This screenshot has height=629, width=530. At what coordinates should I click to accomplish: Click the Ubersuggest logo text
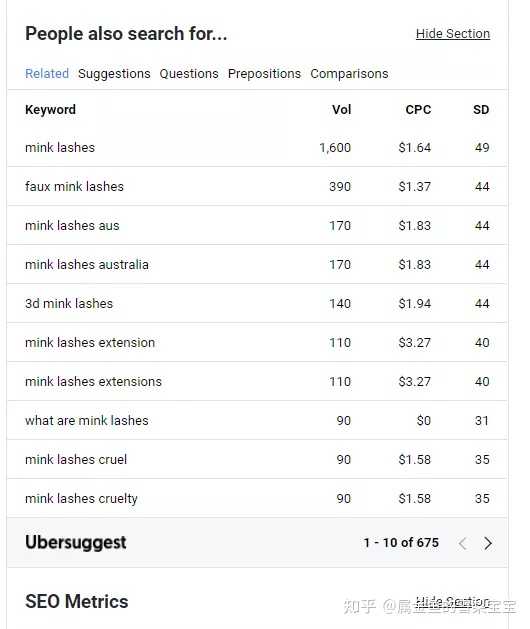75,543
